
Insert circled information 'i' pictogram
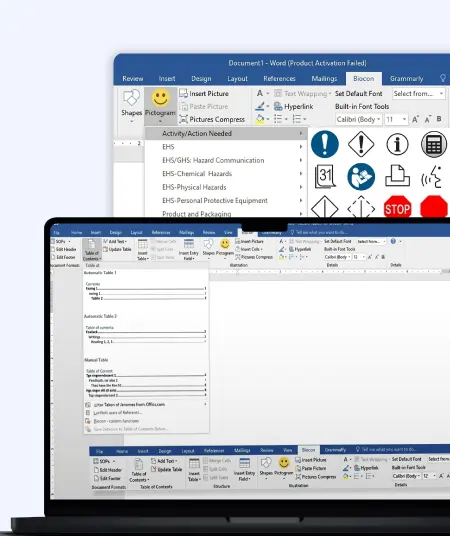[397, 144]
